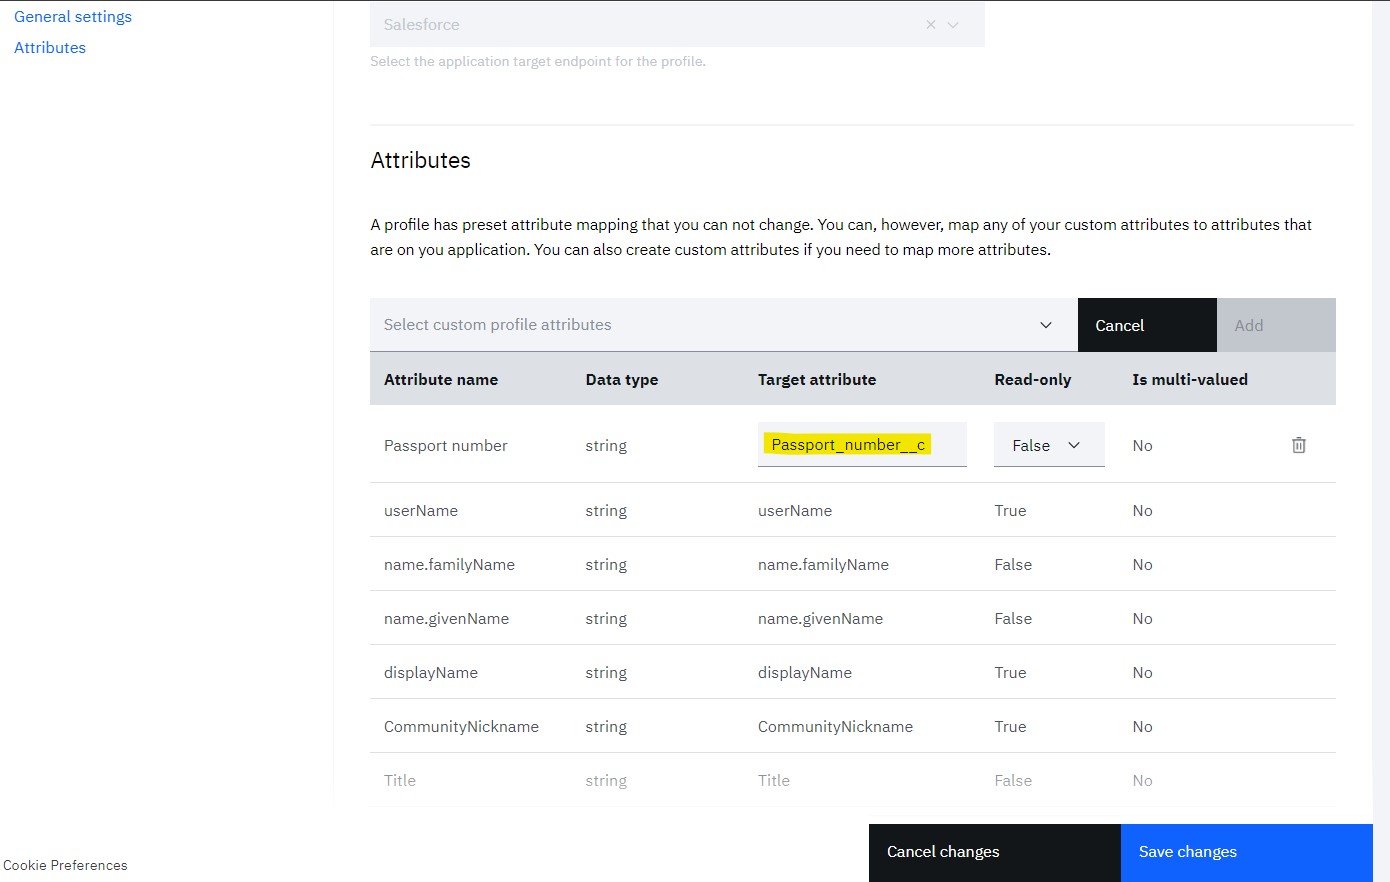Open General settings in sidebar
The width and height of the screenshot is (1390, 882).
73,17
